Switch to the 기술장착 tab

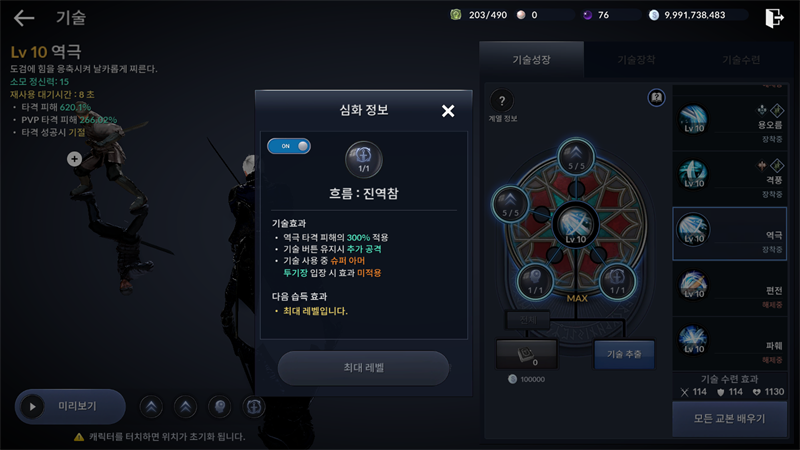pyautogui.click(x=636, y=60)
